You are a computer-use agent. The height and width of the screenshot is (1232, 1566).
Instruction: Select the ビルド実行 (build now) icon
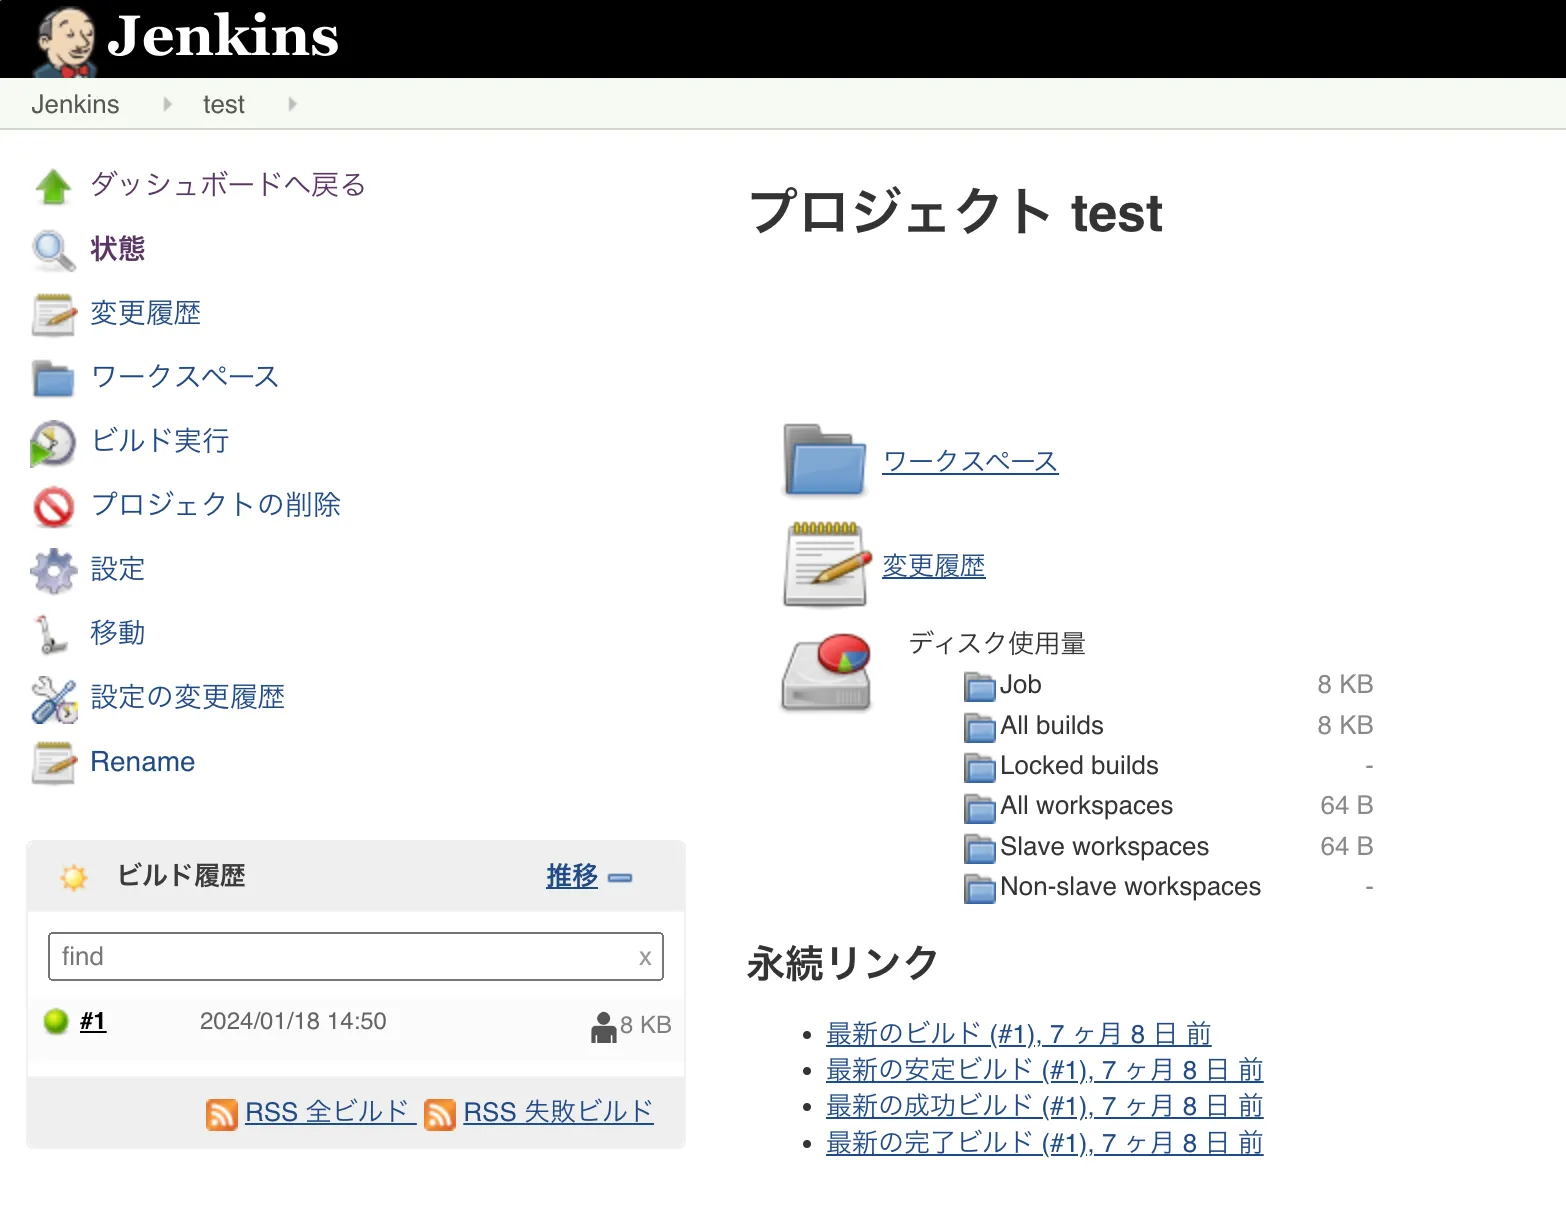53,443
